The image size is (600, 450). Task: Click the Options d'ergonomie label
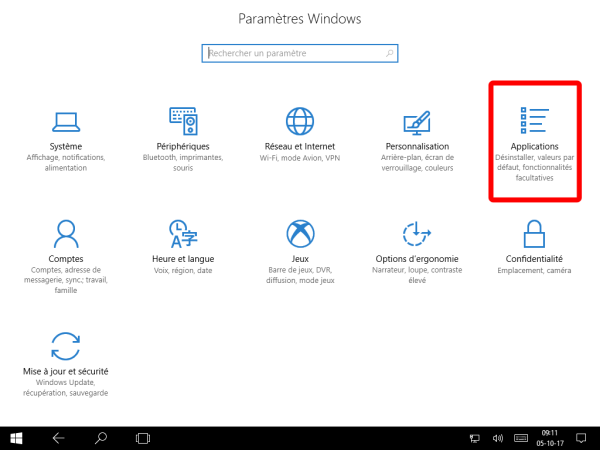pyautogui.click(x=417, y=259)
